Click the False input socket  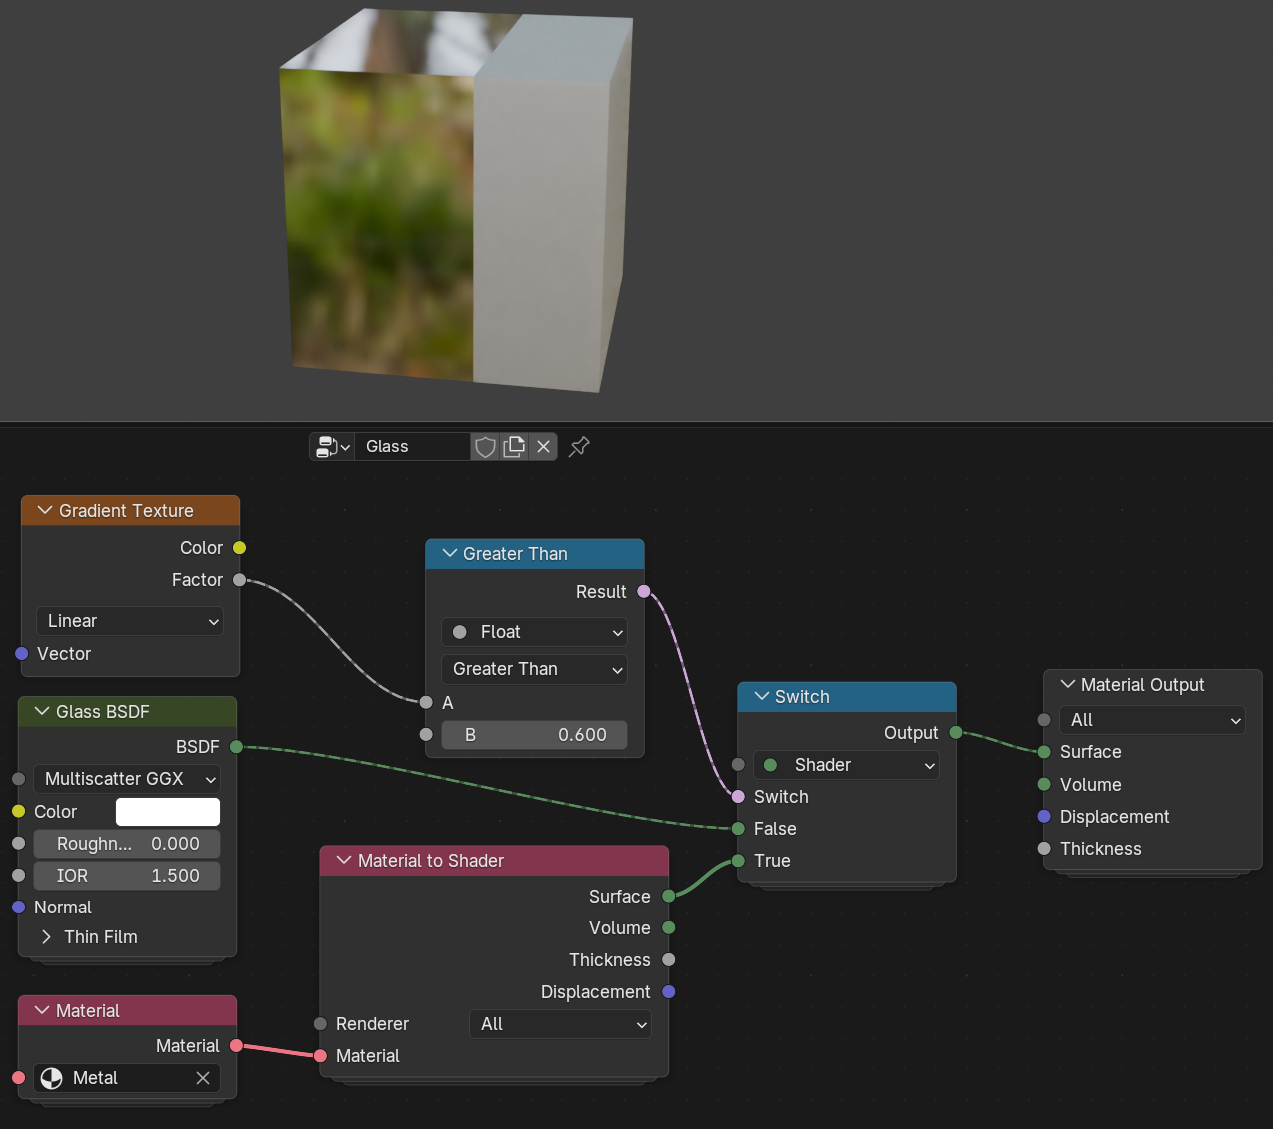coord(738,828)
